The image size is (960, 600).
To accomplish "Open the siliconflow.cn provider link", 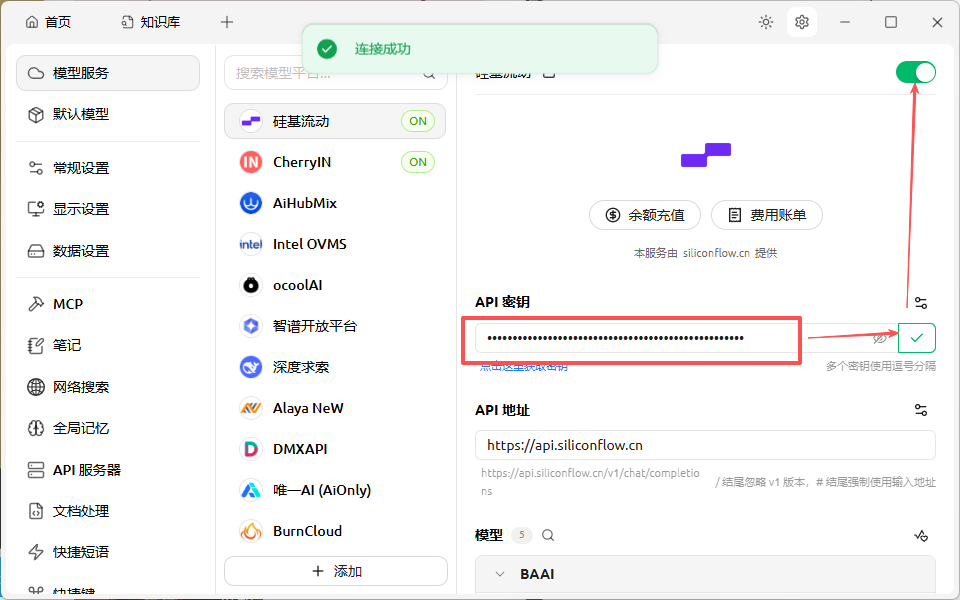I will pyautogui.click(x=716, y=253).
